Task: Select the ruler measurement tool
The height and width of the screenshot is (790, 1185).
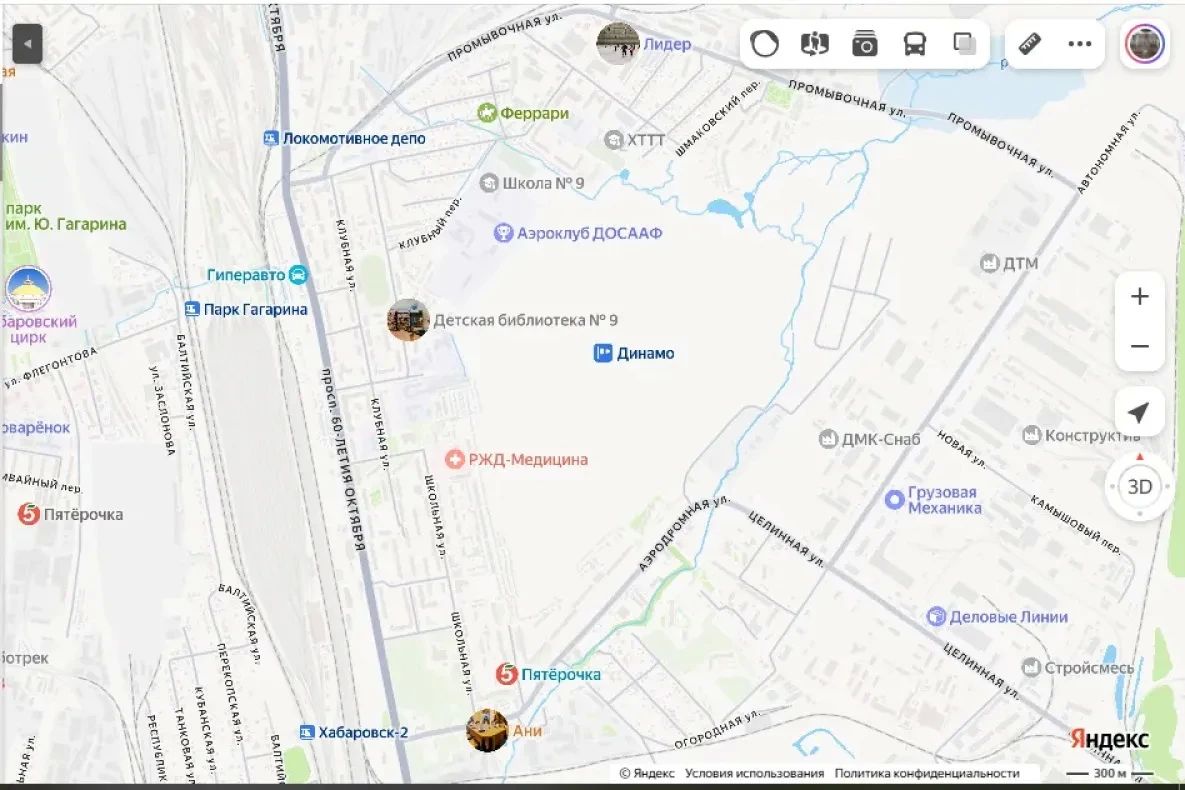Action: [x=1029, y=44]
